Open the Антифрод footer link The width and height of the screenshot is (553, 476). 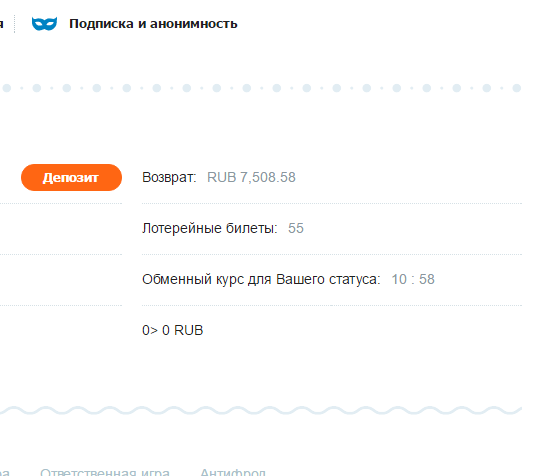pyautogui.click(x=233, y=472)
